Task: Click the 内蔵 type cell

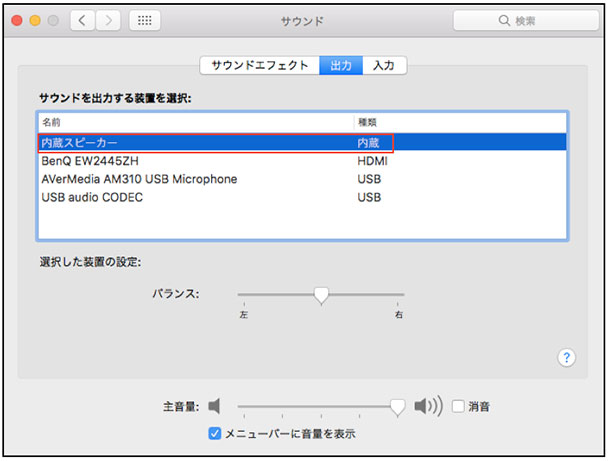Action: pos(368,143)
